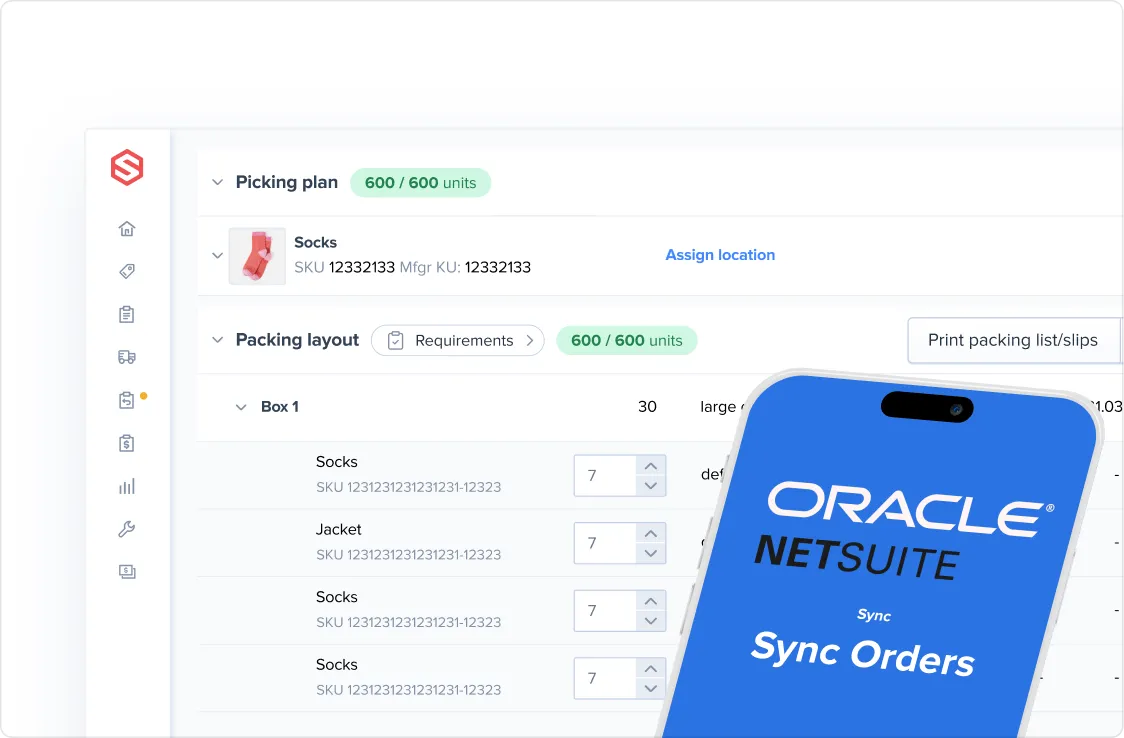Click Print packing list/slips
The height and width of the screenshot is (738, 1124).
(x=1013, y=340)
